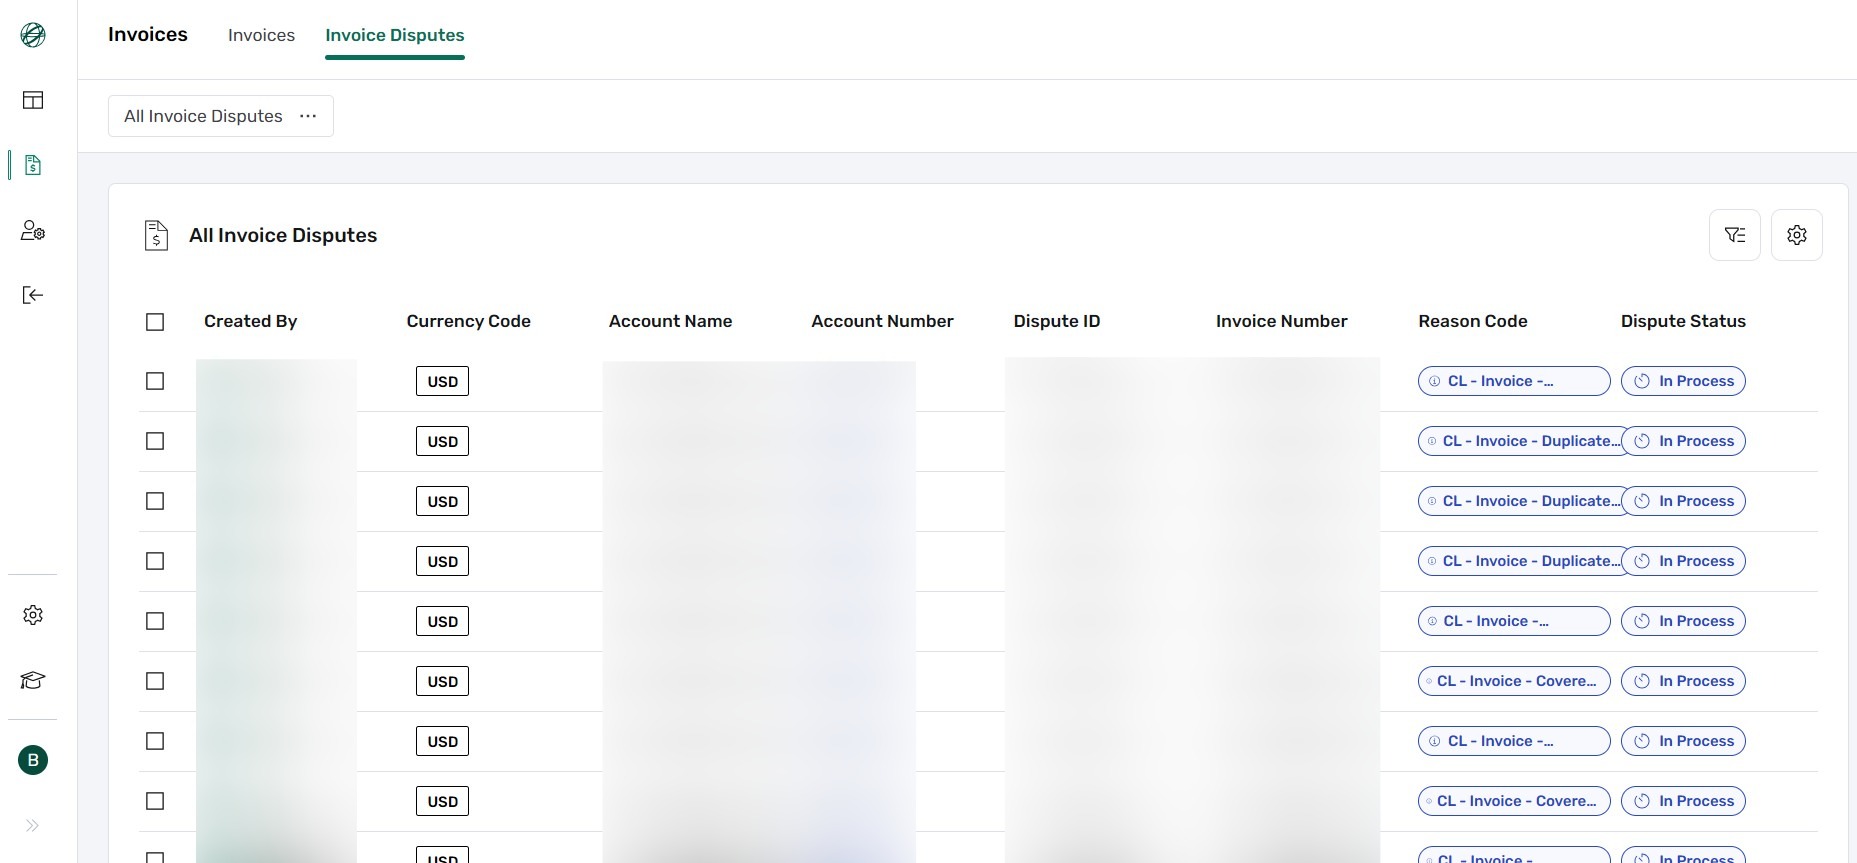Check the sixth row's checkbox

[x=155, y=681]
